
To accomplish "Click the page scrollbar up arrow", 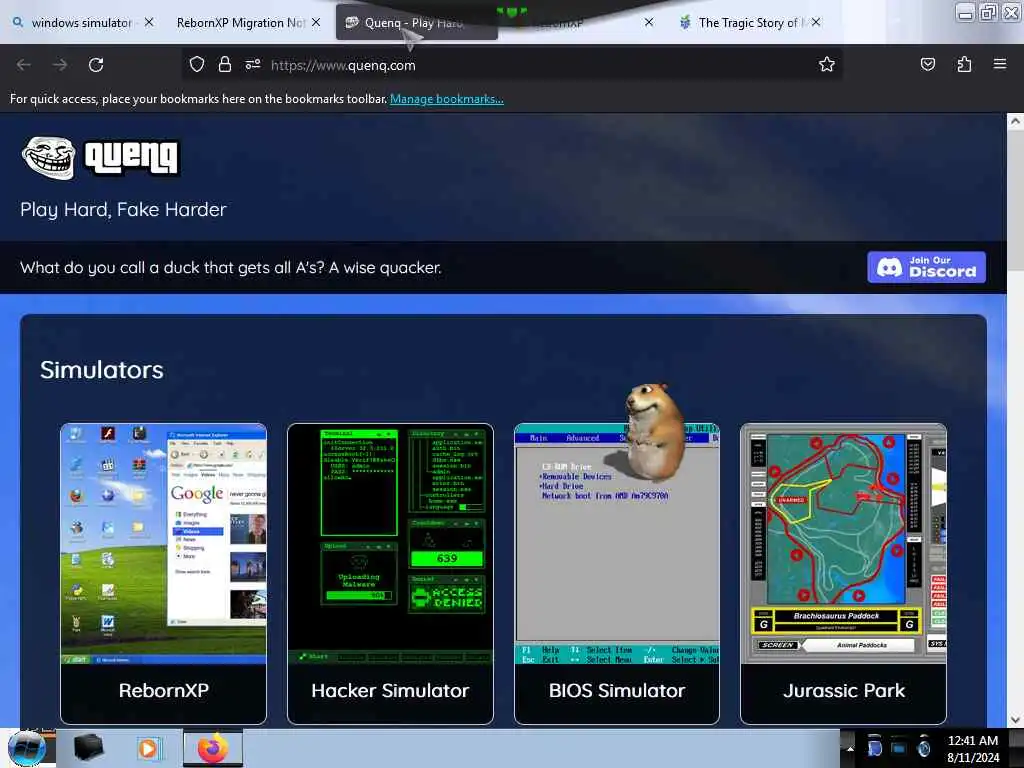I will click(x=1015, y=121).
